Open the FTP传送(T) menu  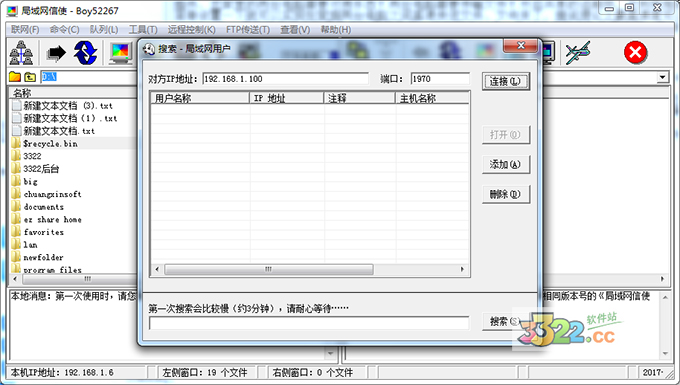tap(248, 29)
